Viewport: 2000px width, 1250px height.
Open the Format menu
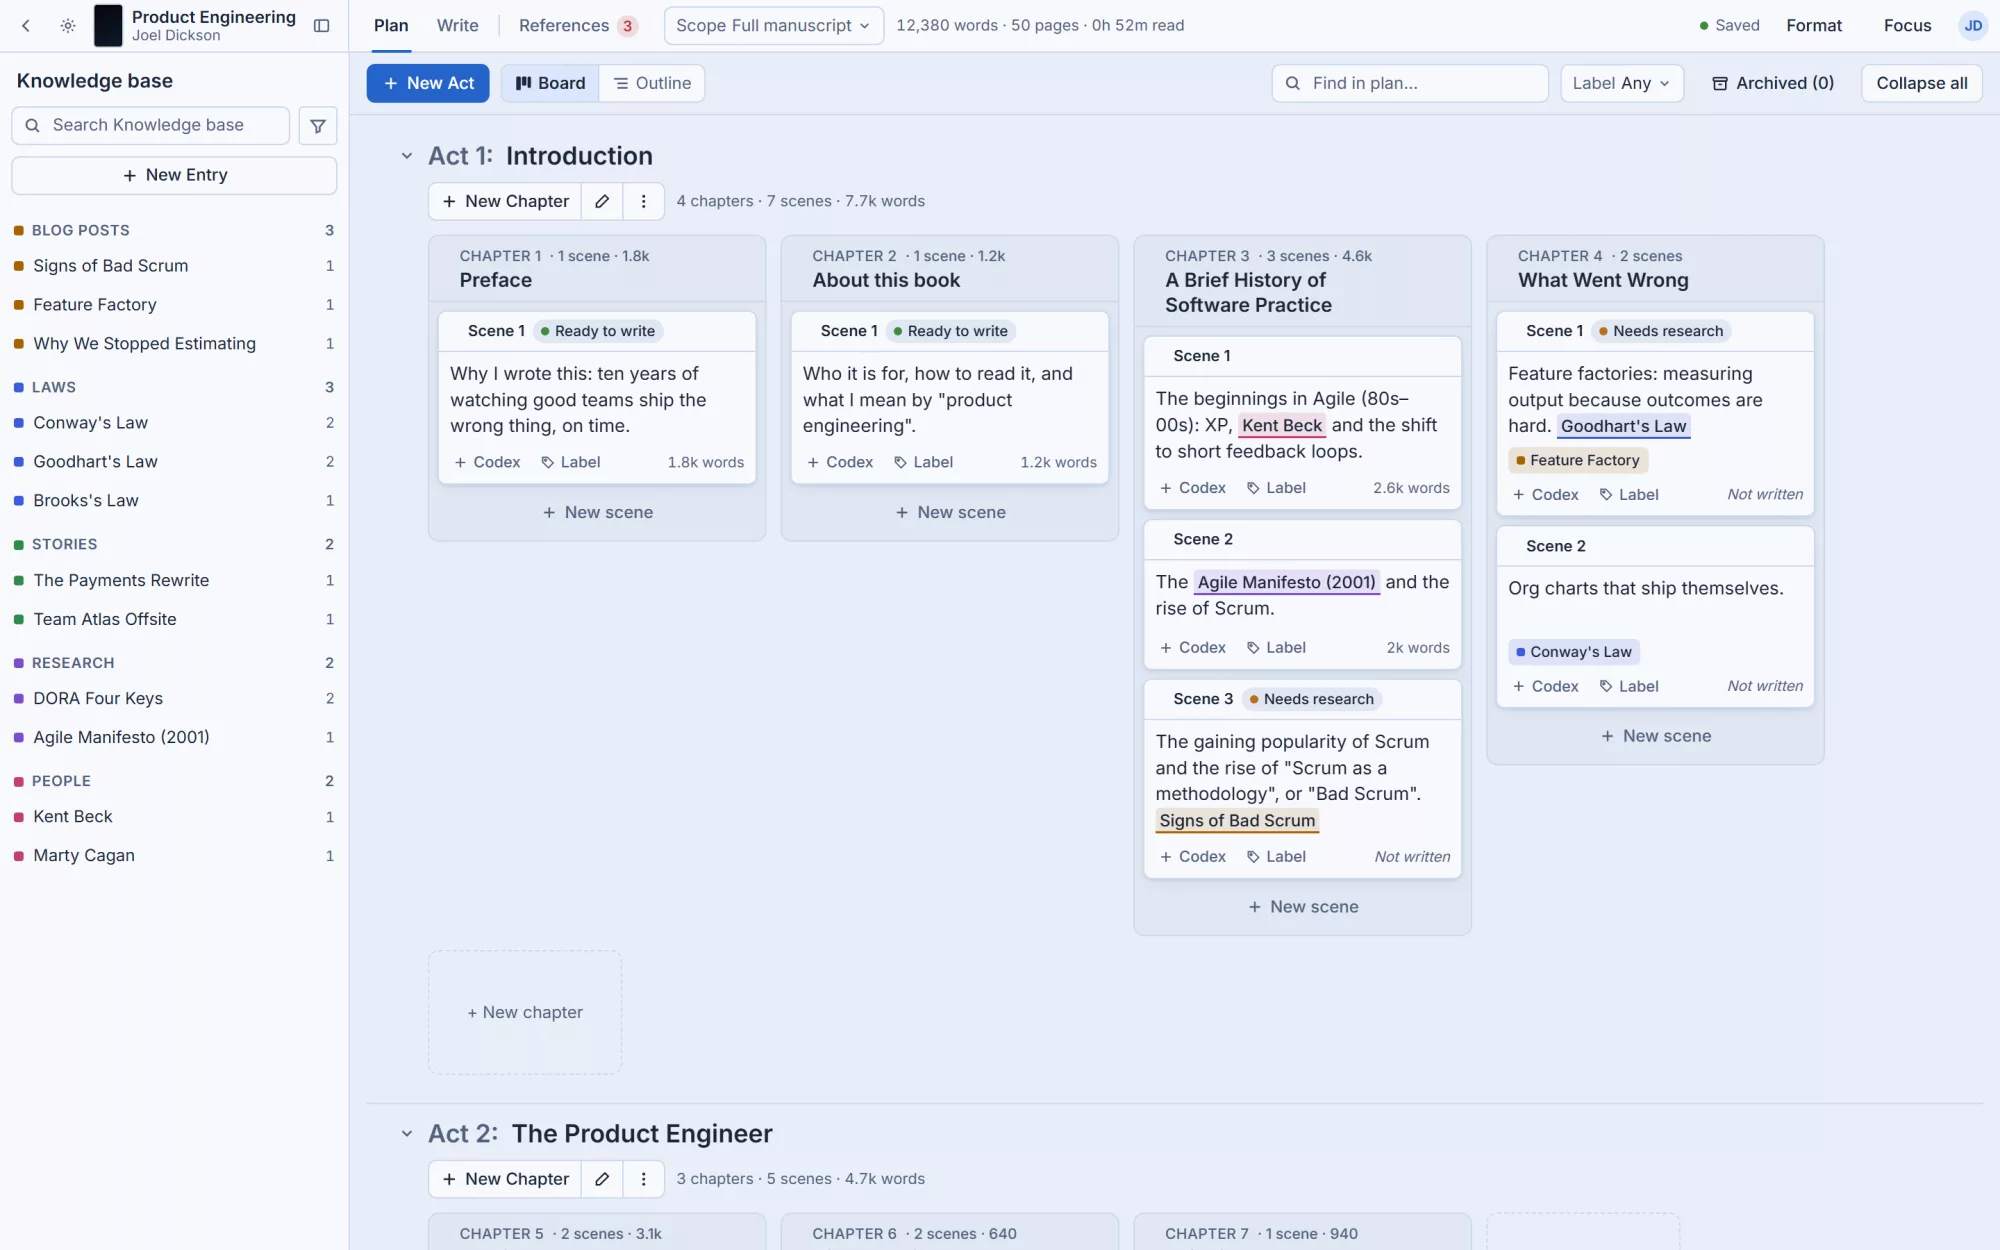click(1814, 26)
